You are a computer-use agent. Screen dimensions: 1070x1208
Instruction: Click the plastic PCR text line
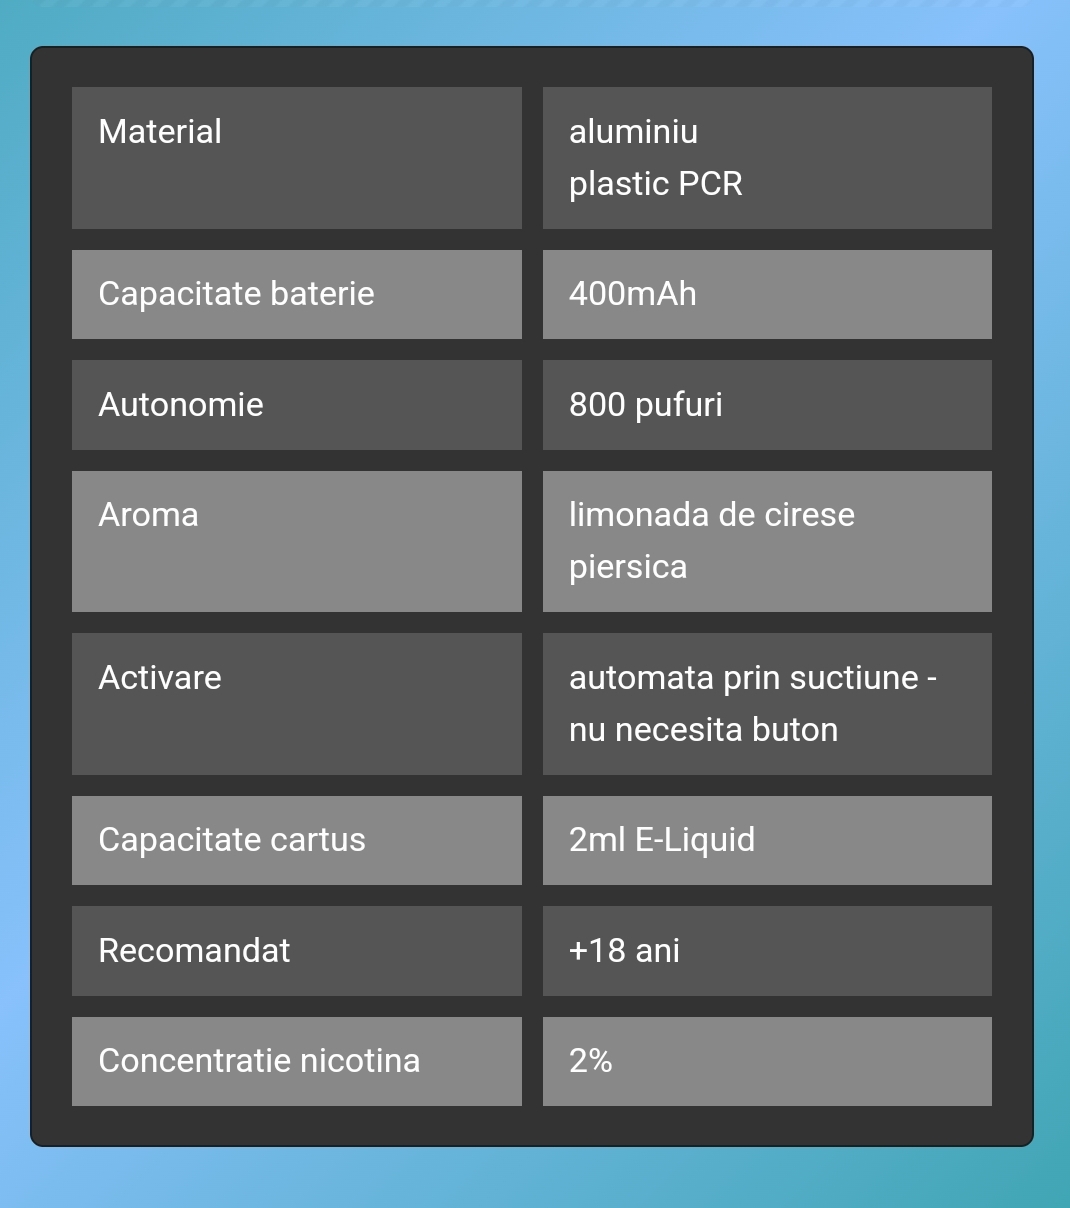pyautogui.click(x=656, y=184)
